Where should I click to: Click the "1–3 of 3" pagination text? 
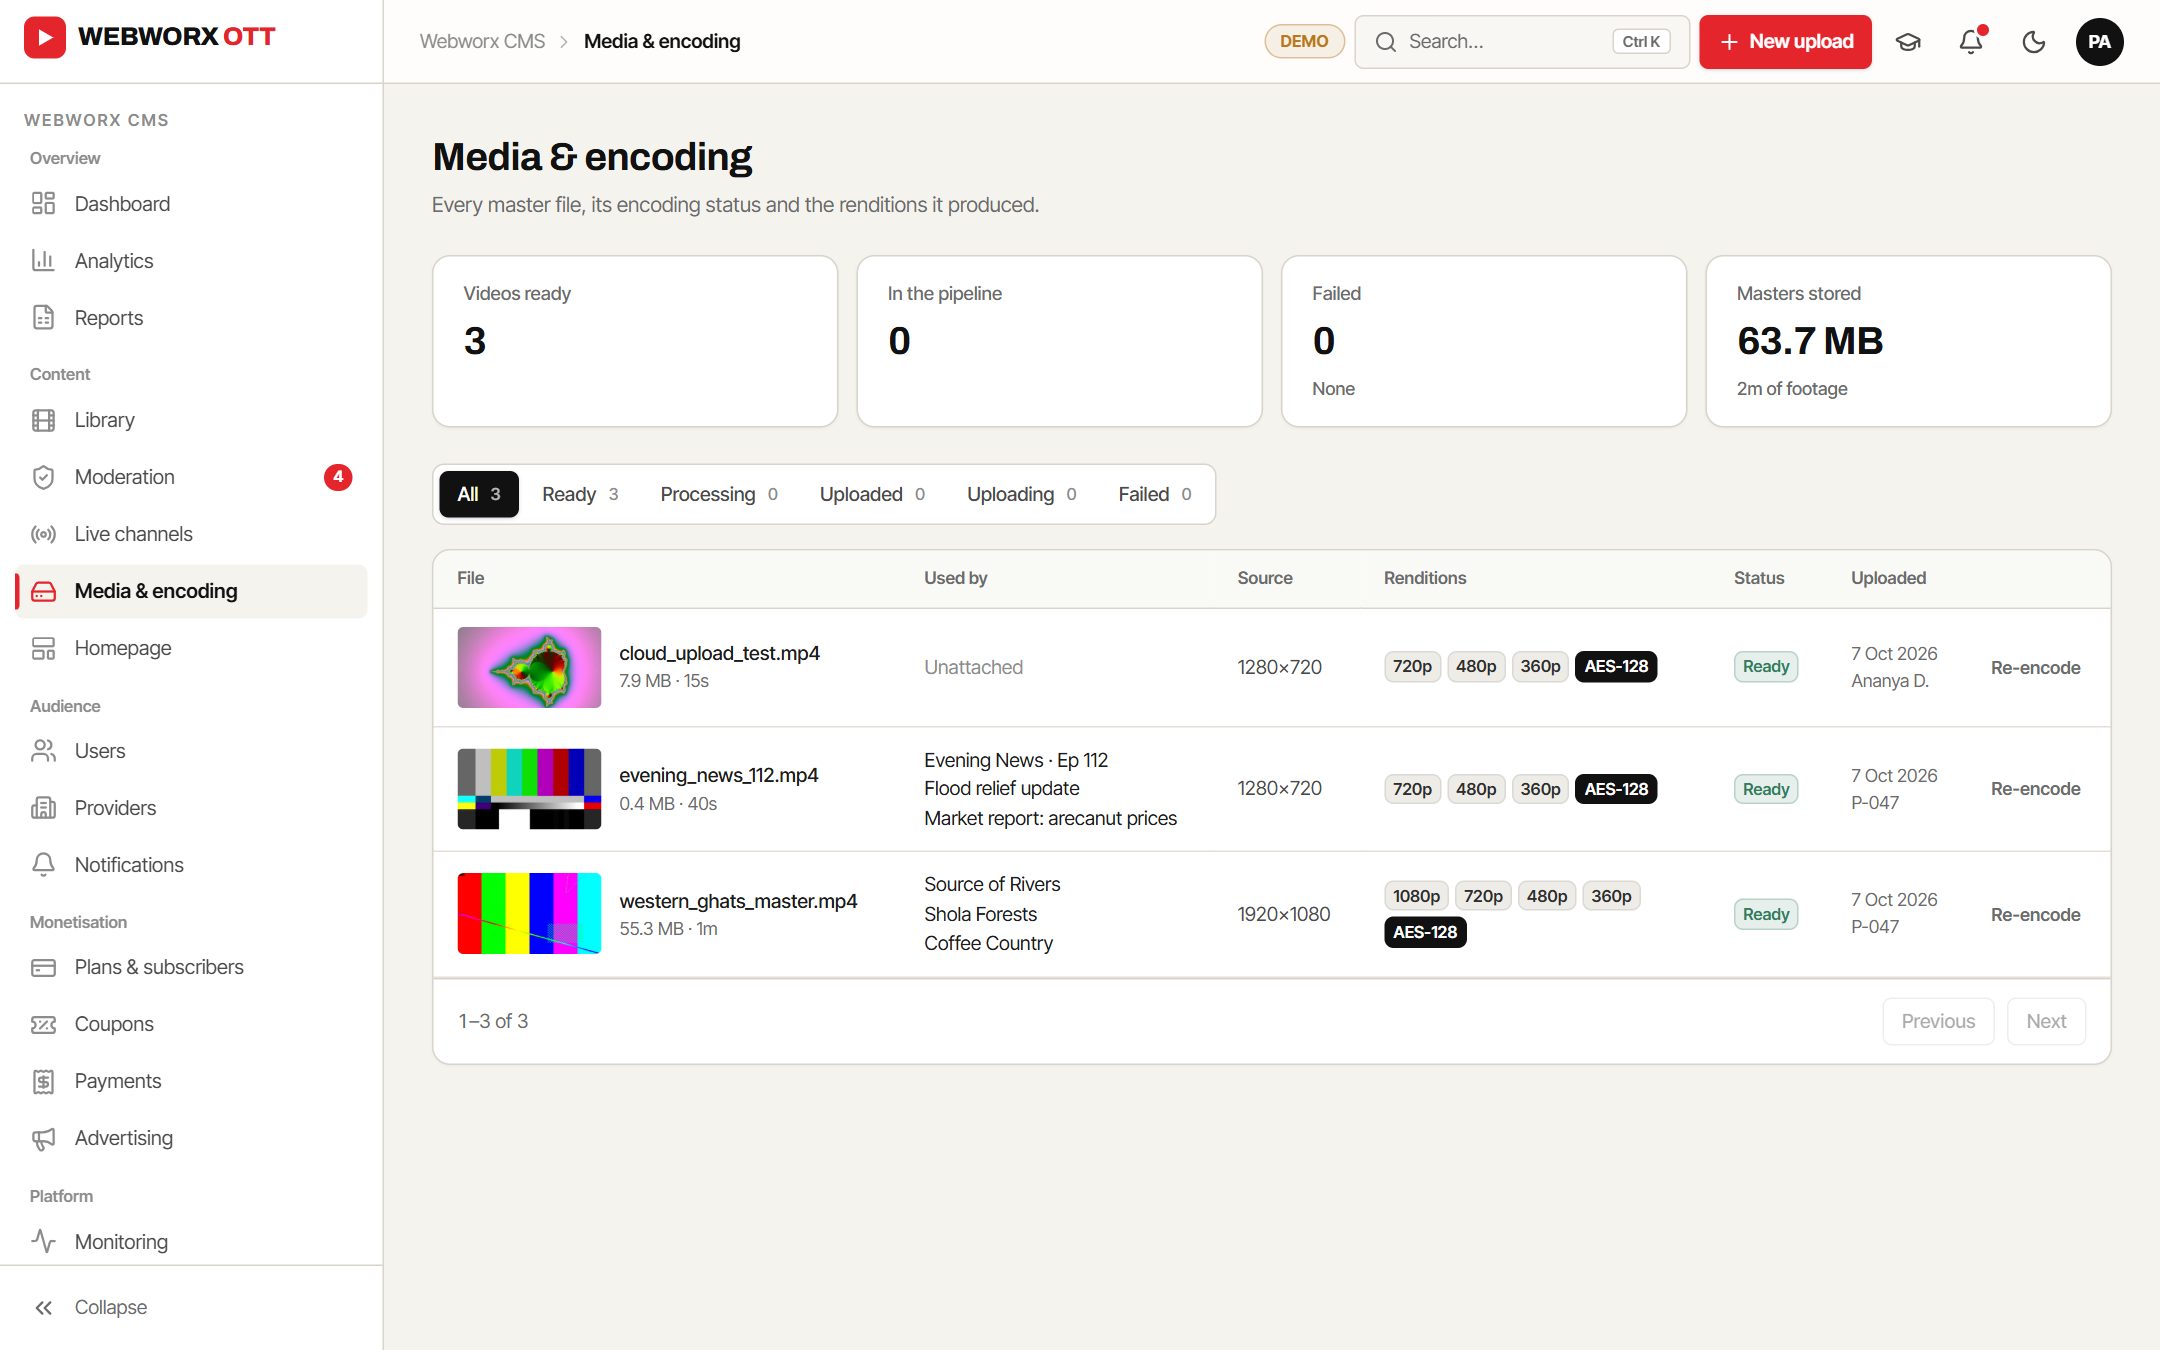493,1021
